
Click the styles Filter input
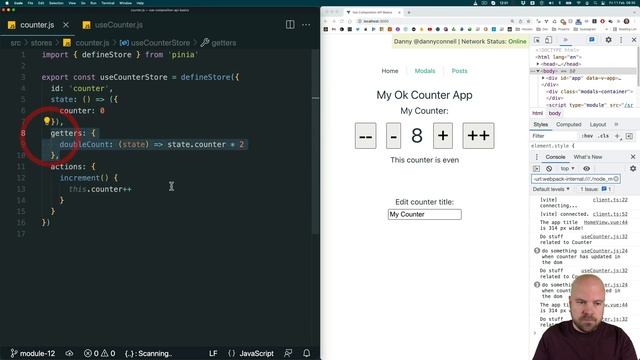pyautogui.click(x=555, y=136)
